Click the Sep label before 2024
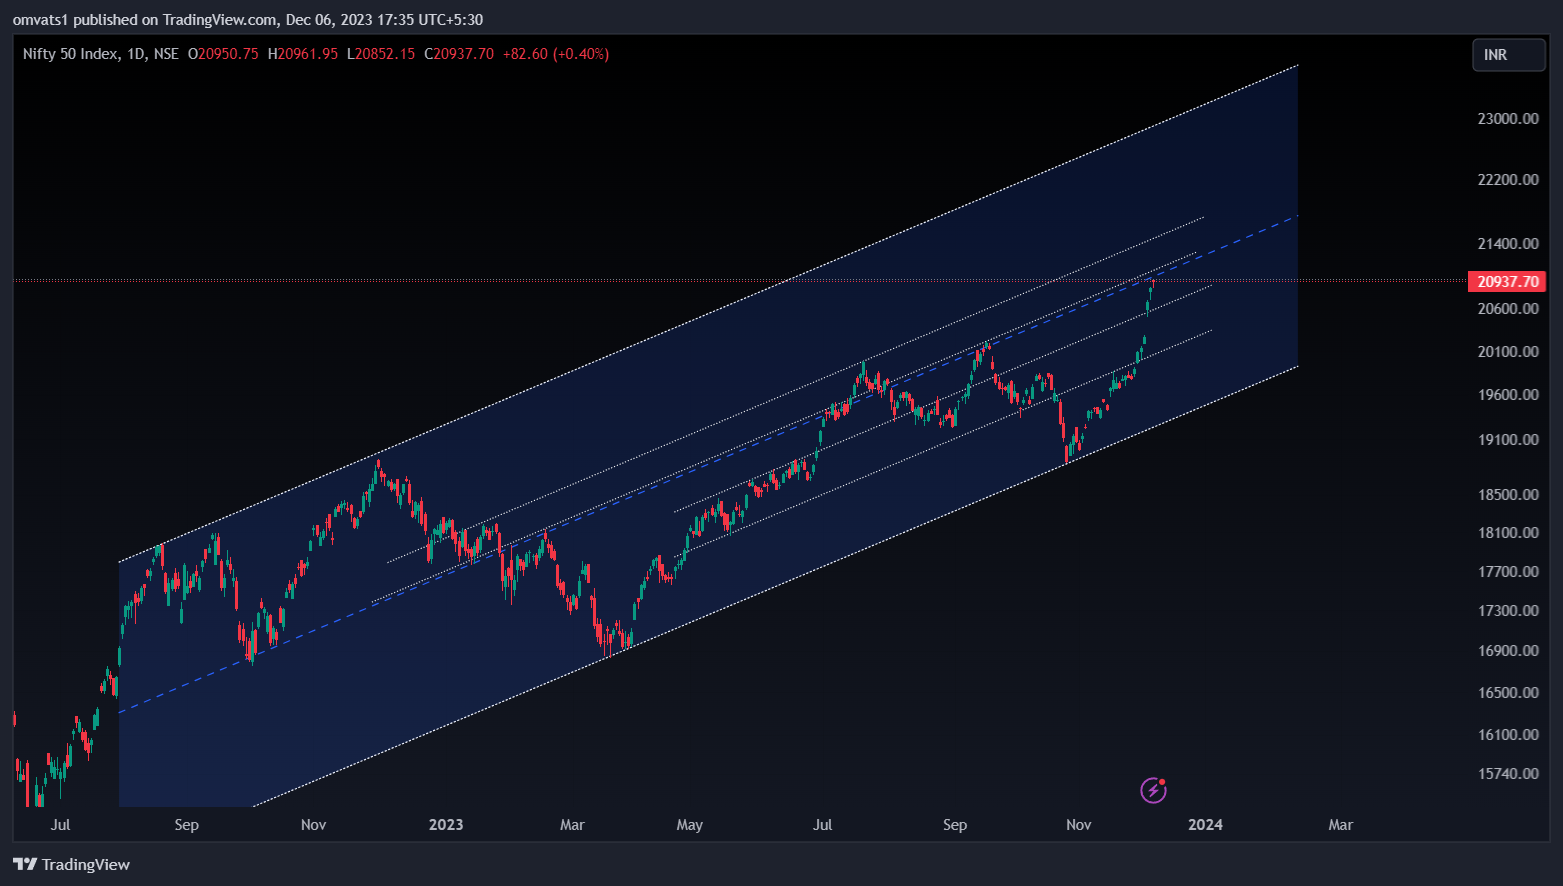1563x886 pixels. point(955,824)
